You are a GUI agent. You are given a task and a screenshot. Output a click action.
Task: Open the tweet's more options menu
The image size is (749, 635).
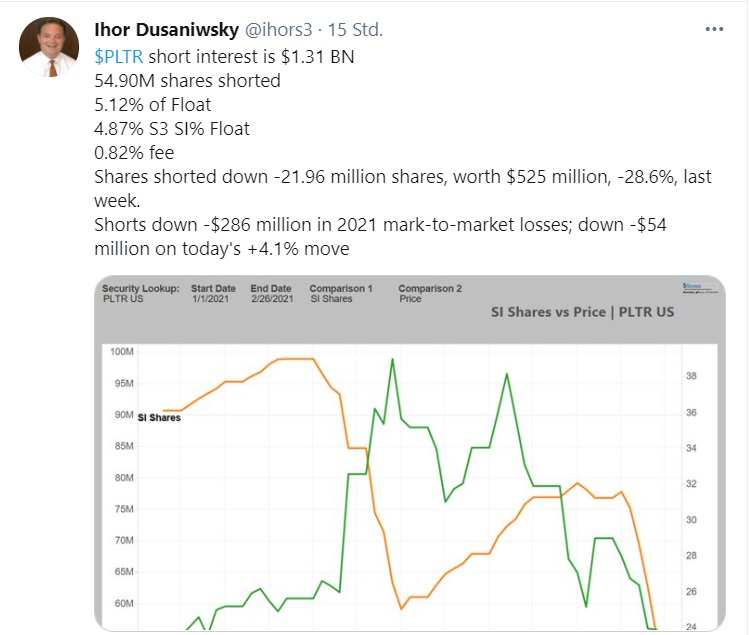713,30
